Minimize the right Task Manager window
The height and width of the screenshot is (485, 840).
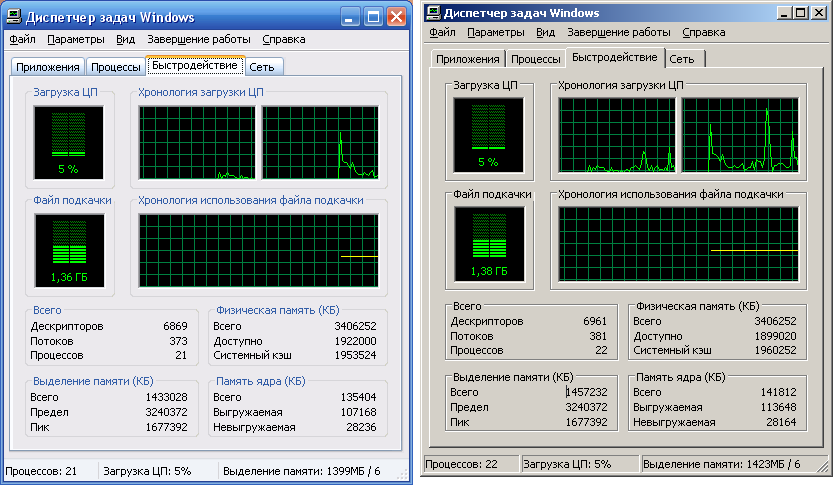(x=784, y=13)
